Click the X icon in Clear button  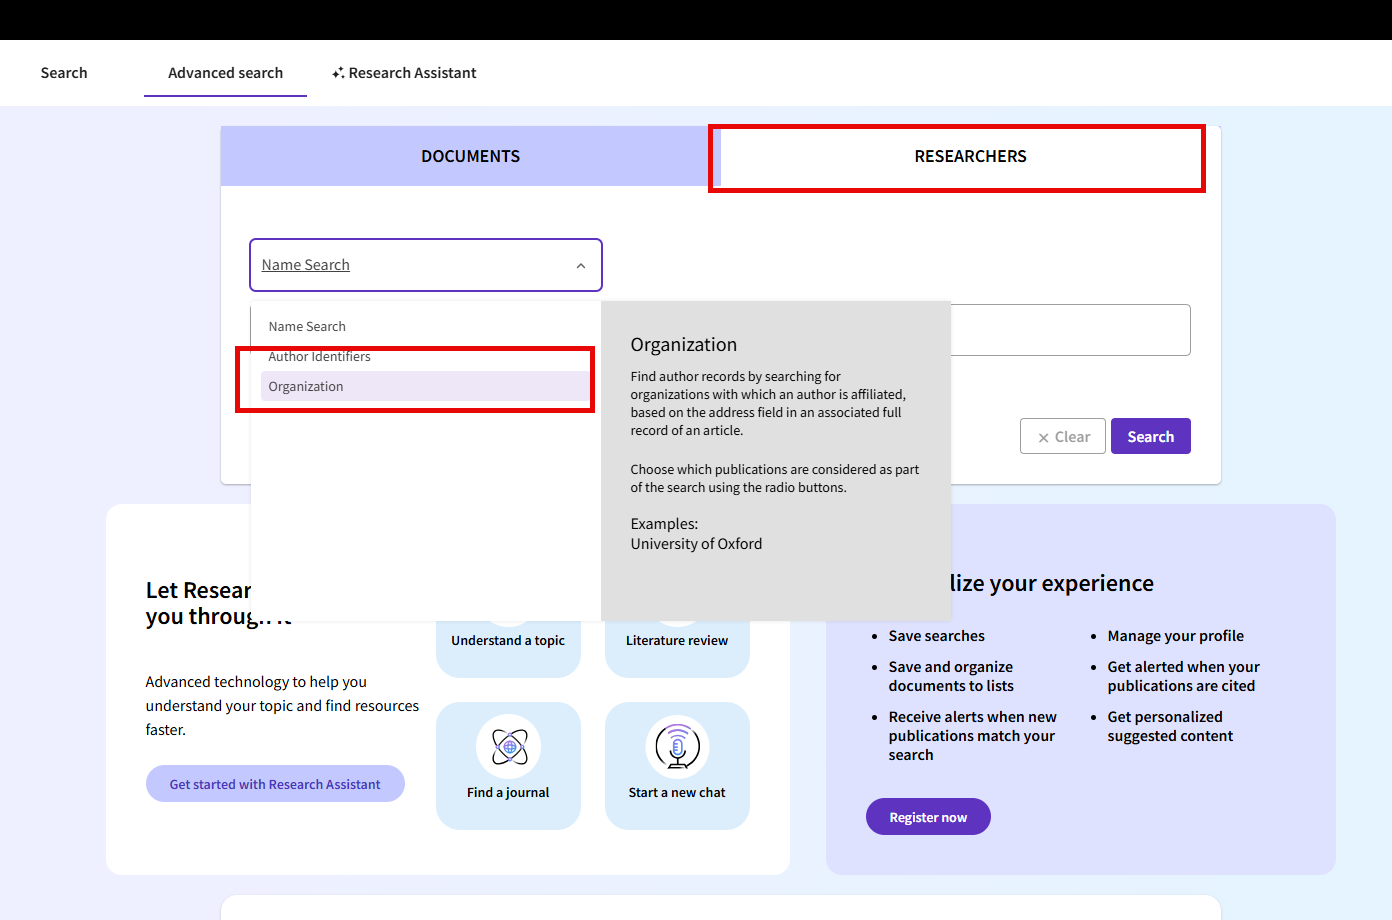pos(1043,437)
